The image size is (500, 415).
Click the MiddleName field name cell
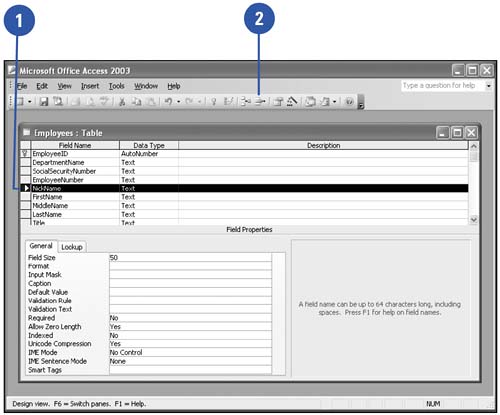click(x=75, y=206)
